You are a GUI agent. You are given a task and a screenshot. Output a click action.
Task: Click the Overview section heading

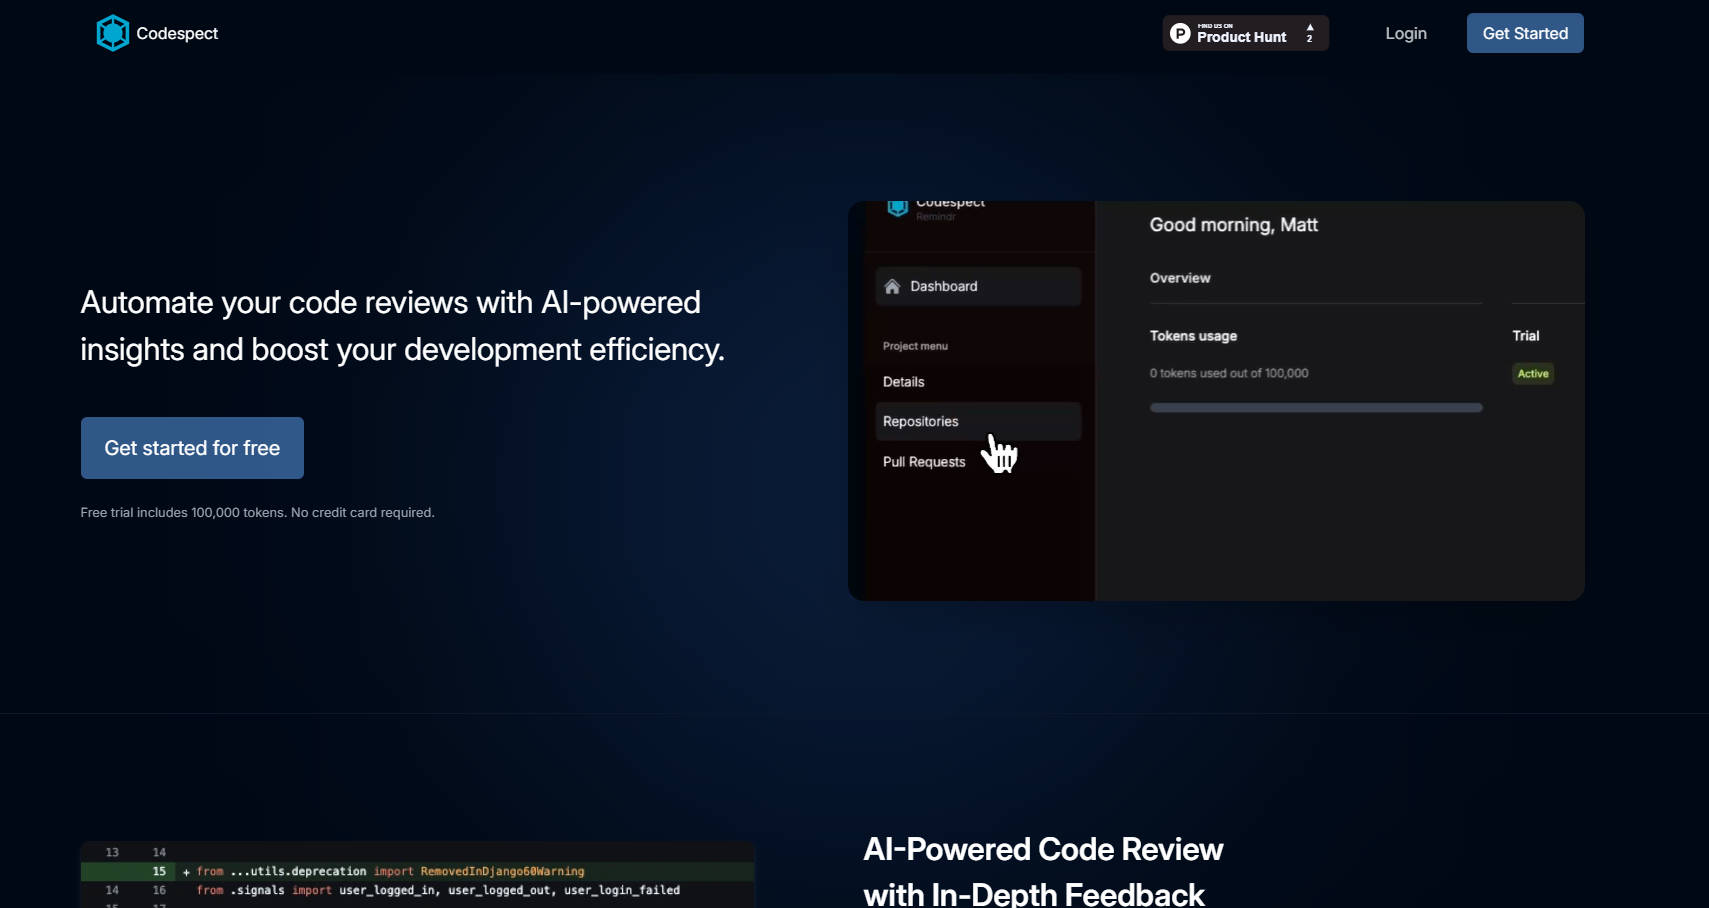1179,278
